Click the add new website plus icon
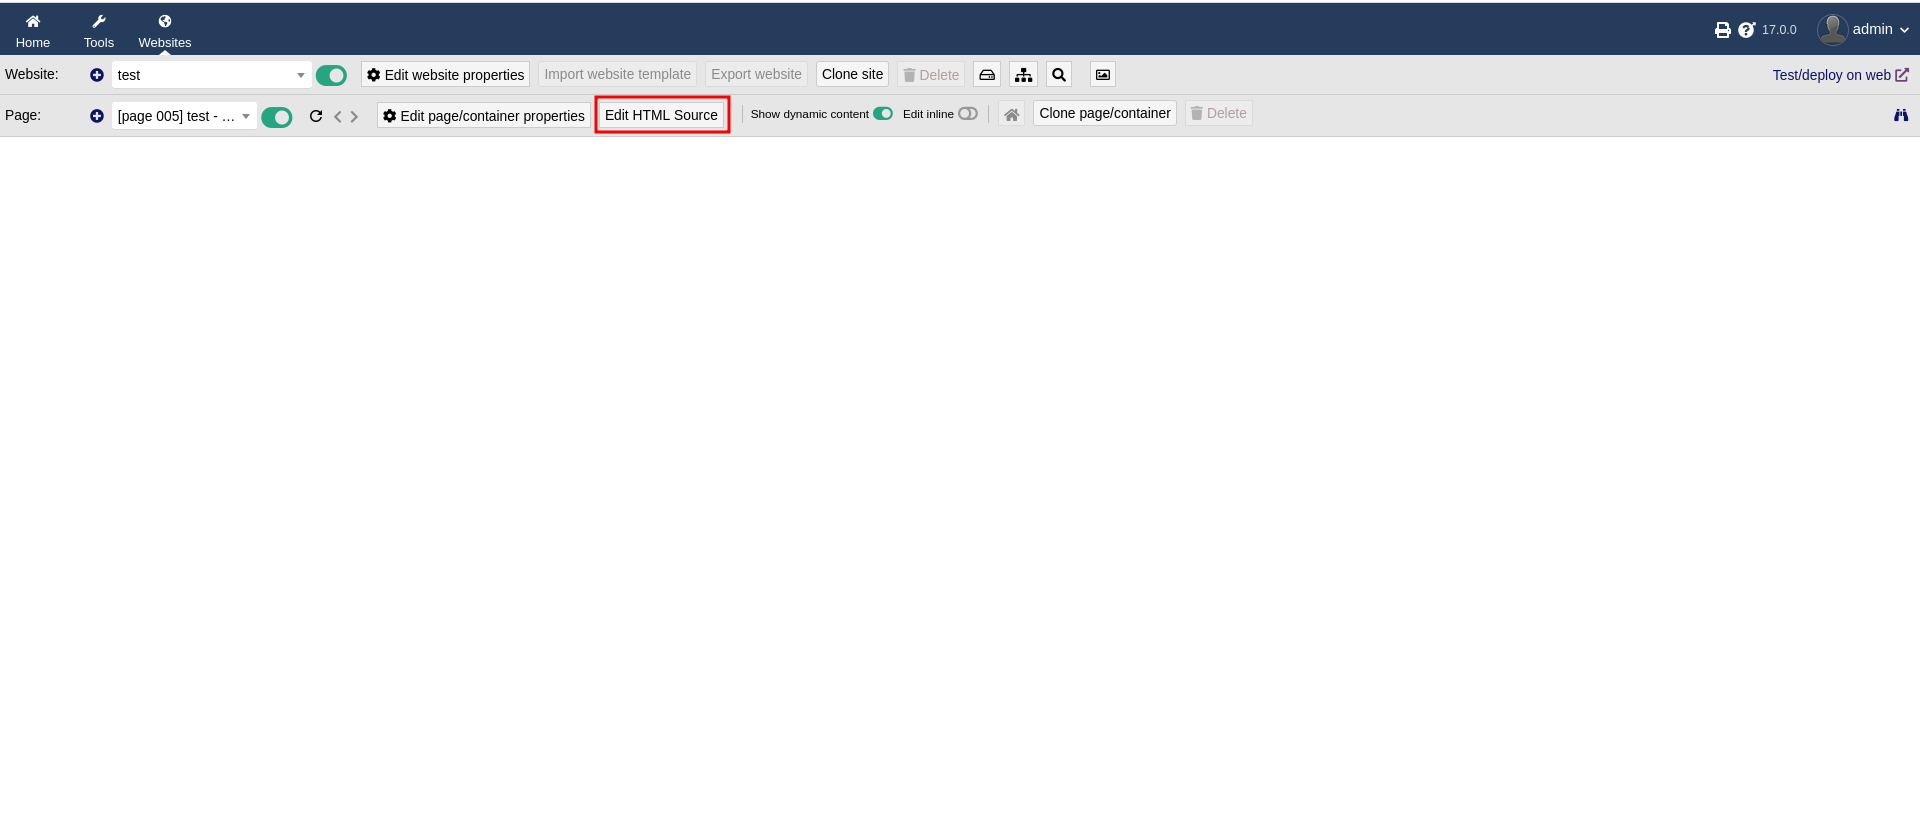 click(x=97, y=75)
